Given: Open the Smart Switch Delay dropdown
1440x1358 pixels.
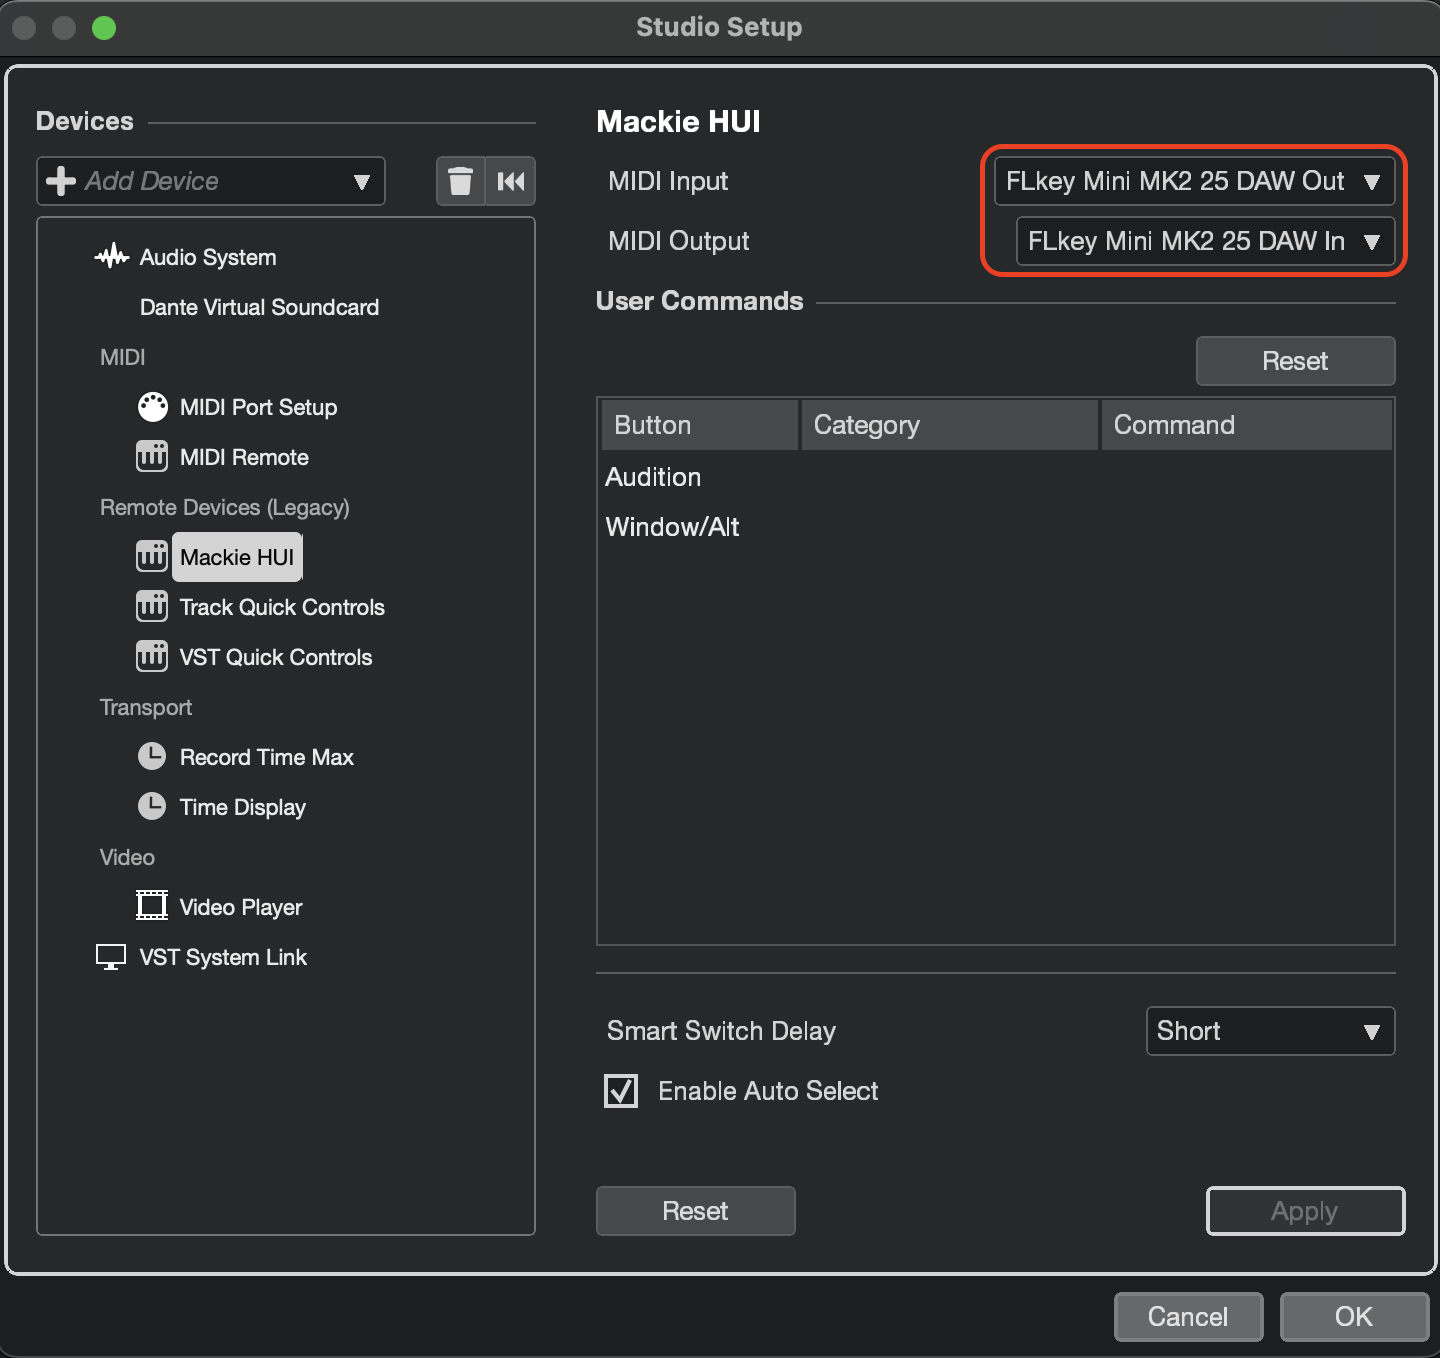Looking at the screenshot, I should [1270, 1031].
